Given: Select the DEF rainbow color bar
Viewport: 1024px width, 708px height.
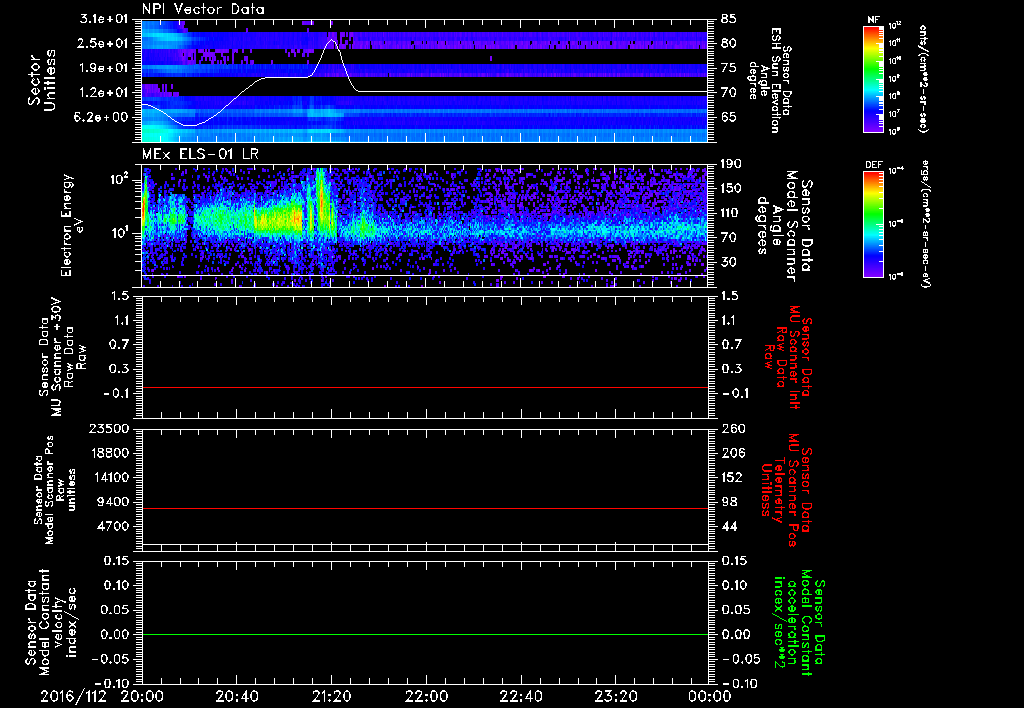Looking at the screenshot, I should pyautogui.click(x=873, y=224).
